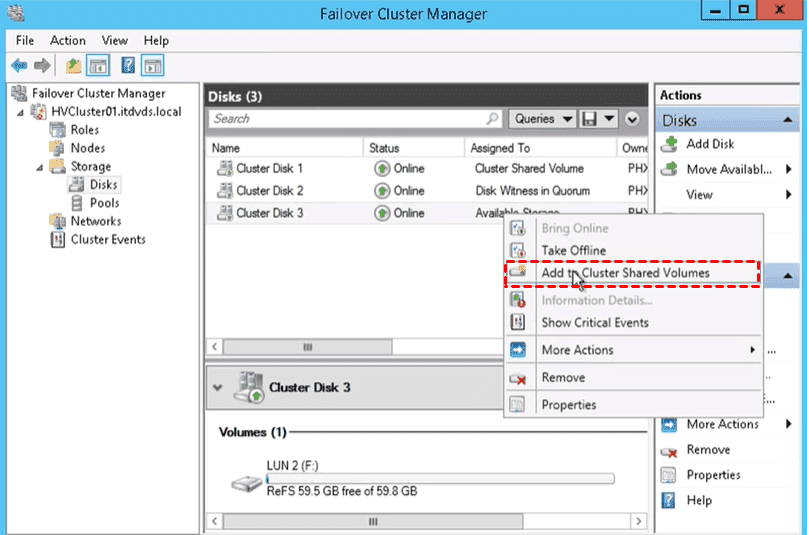Collapse the HVCluster01.itdvds.local tree node
The image size is (807, 535).
tap(20, 112)
